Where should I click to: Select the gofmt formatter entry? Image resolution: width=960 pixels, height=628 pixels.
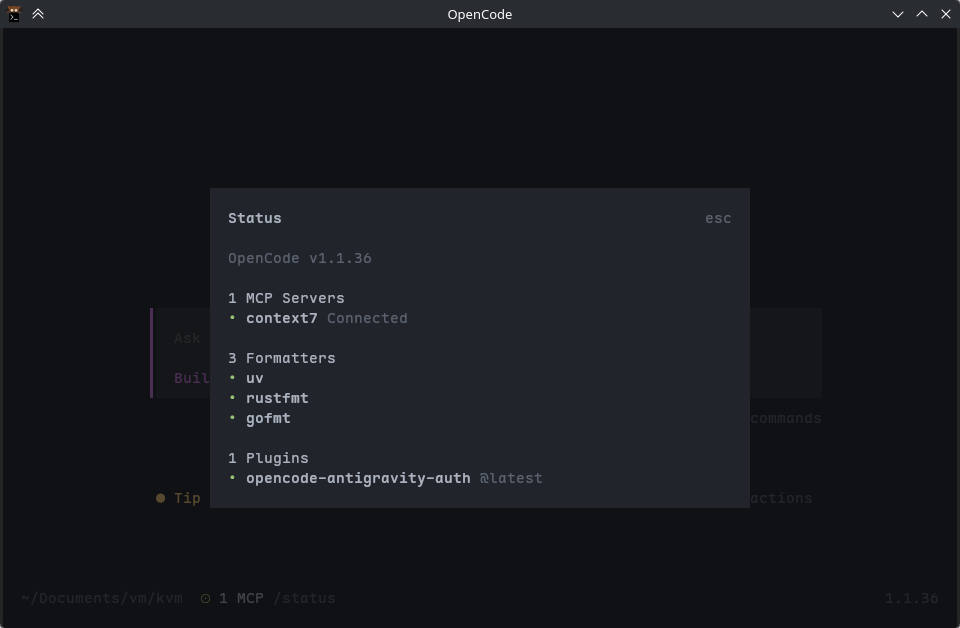click(x=268, y=419)
